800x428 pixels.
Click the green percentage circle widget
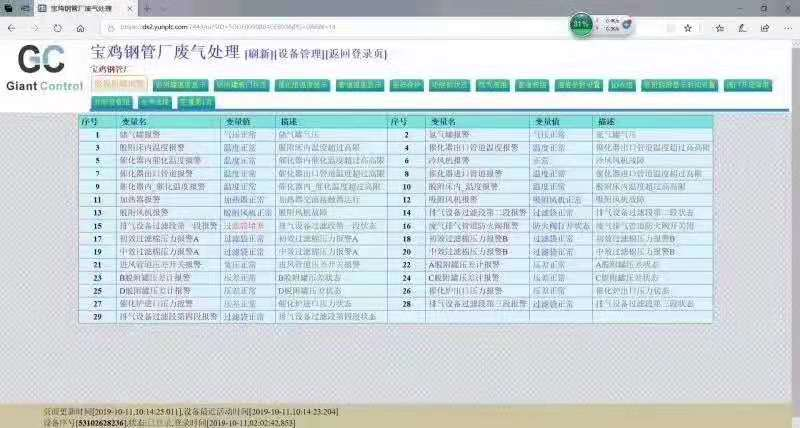[x=581, y=24]
